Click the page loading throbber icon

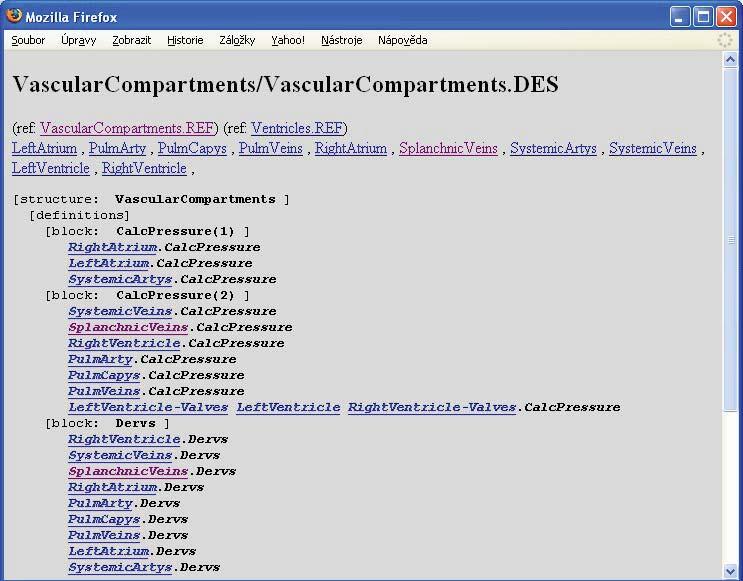pyautogui.click(x=725, y=40)
